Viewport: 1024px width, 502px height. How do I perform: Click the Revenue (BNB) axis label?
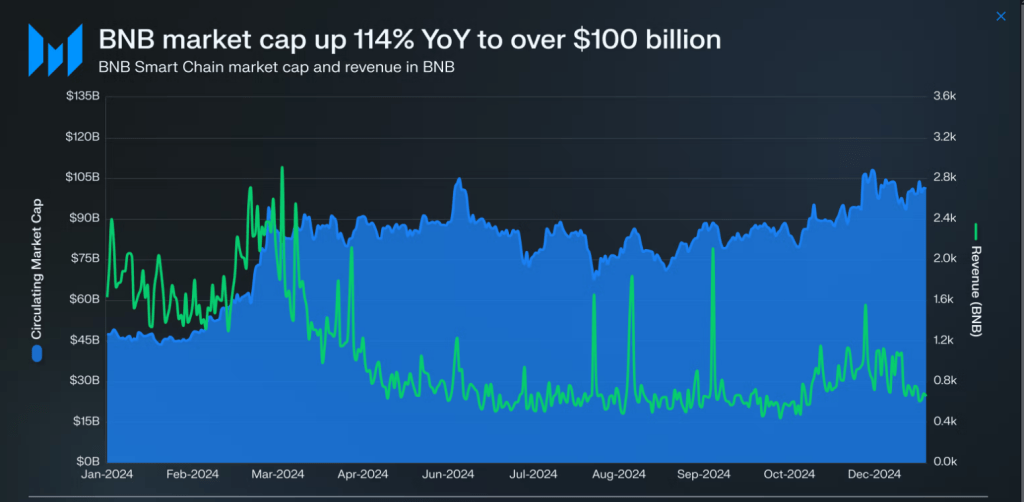click(x=976, y=290)
